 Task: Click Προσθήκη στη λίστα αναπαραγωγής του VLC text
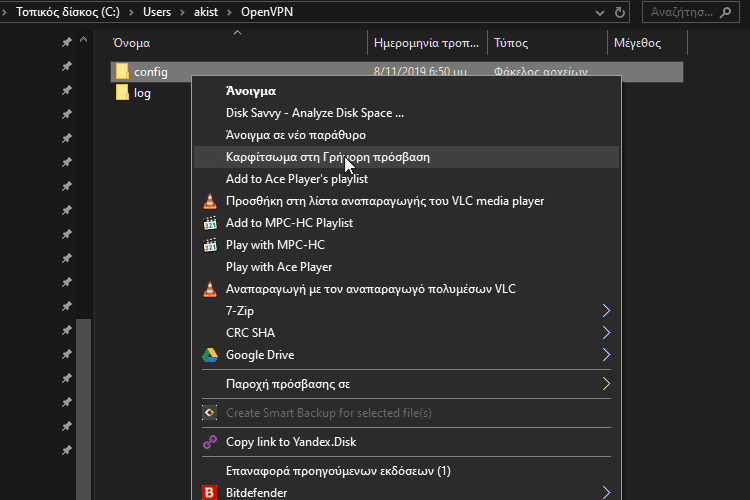coord(385,201)
